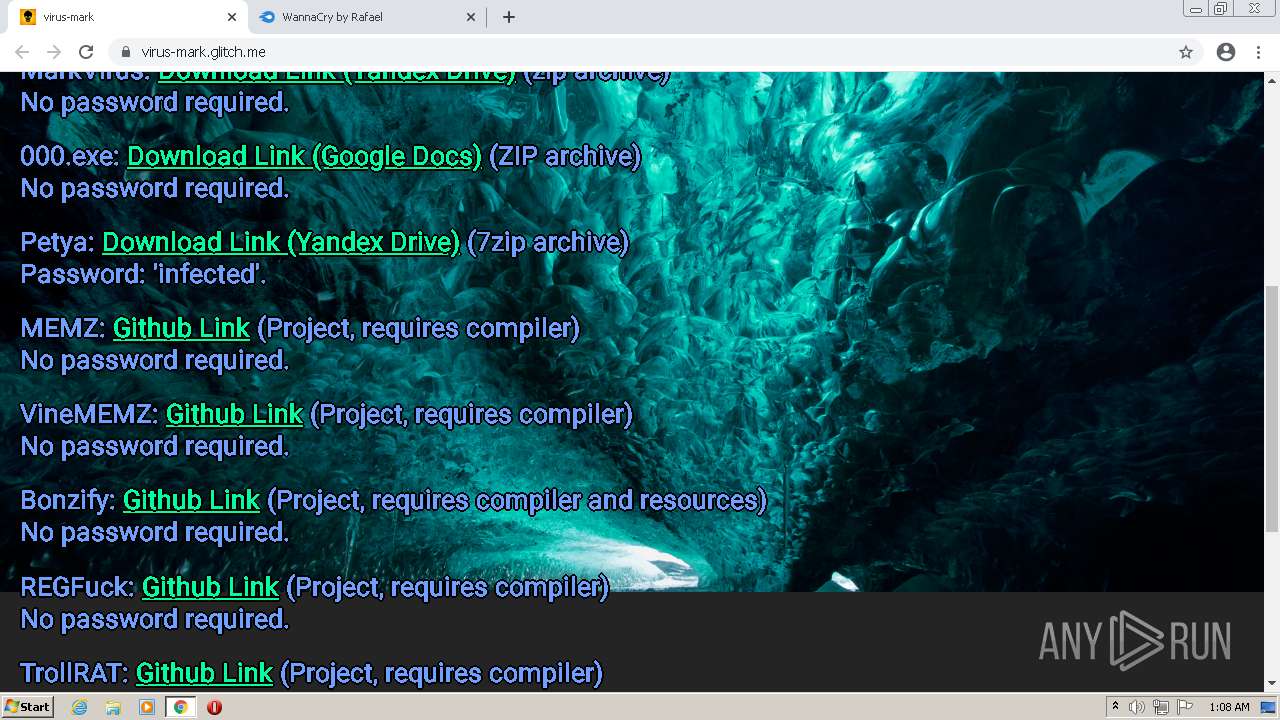This screenshot has height=720, width=1280.
Task: Click 'Bonzify:' label text
Action: 68,500
